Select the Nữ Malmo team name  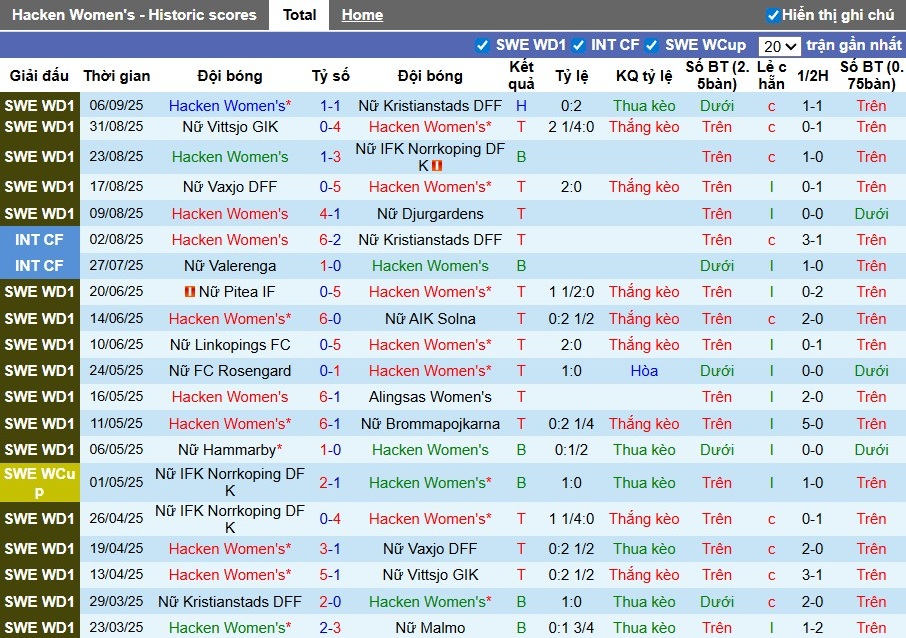pyautogui.click(x=430, y=627)
